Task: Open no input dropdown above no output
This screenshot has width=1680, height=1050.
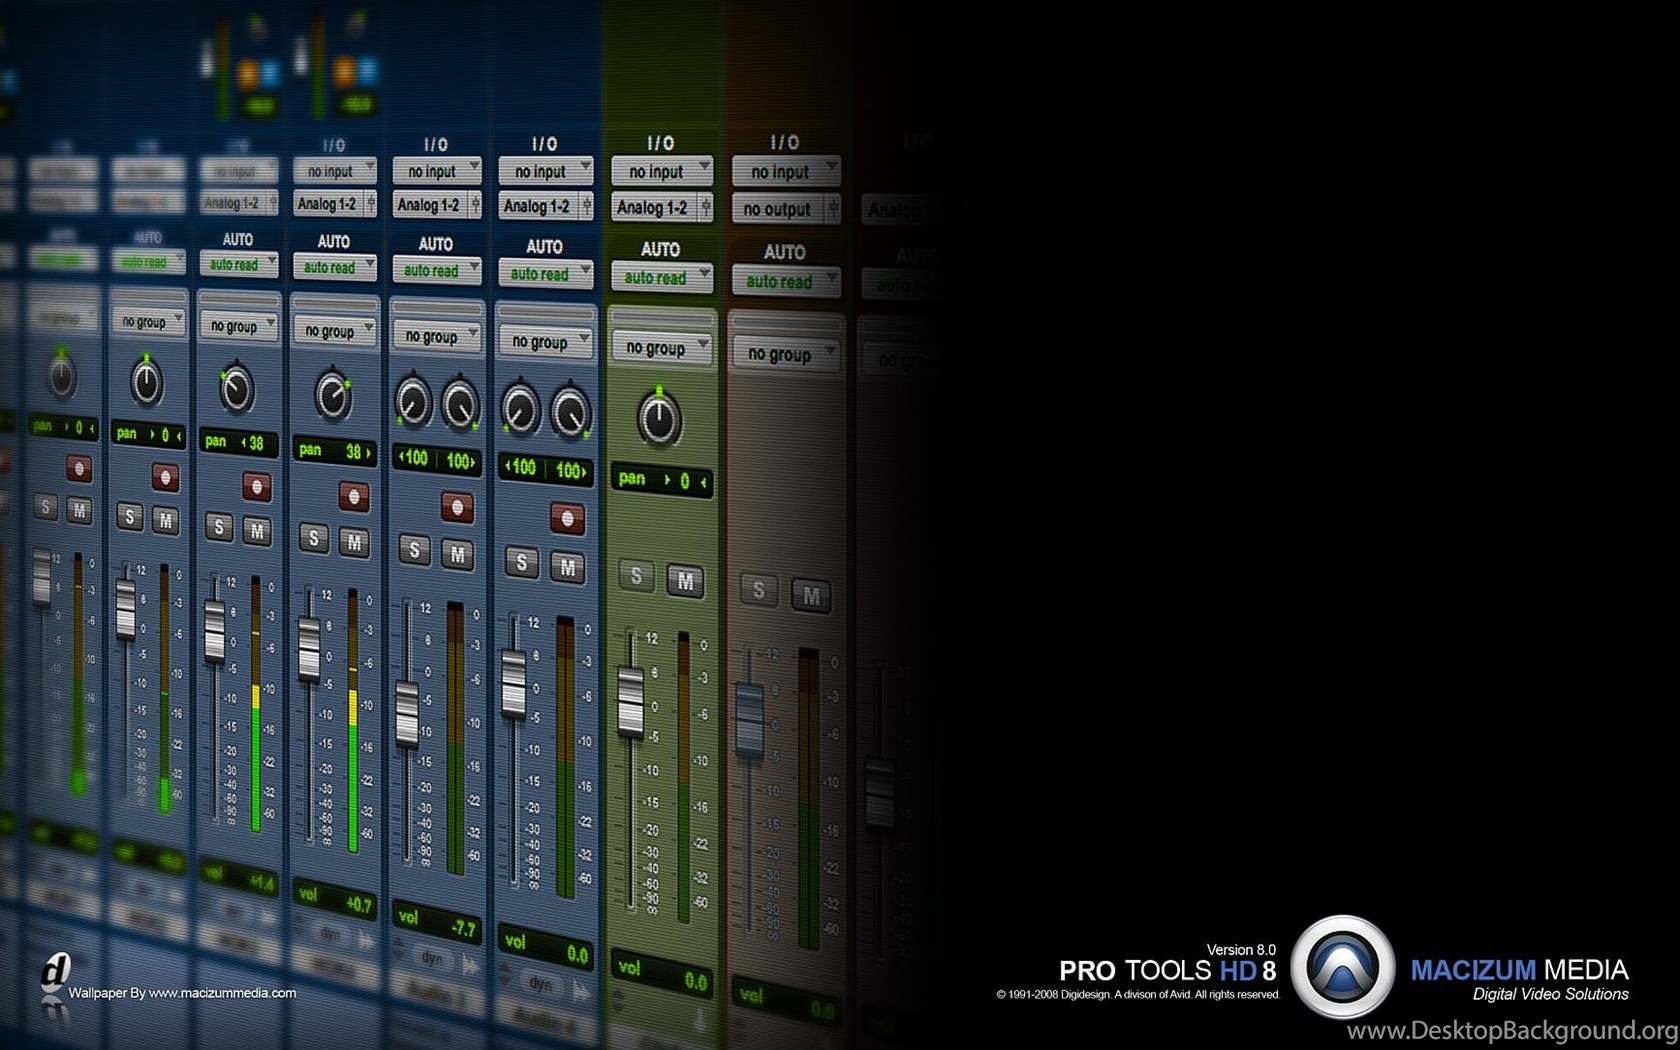Action: point(786,171)
